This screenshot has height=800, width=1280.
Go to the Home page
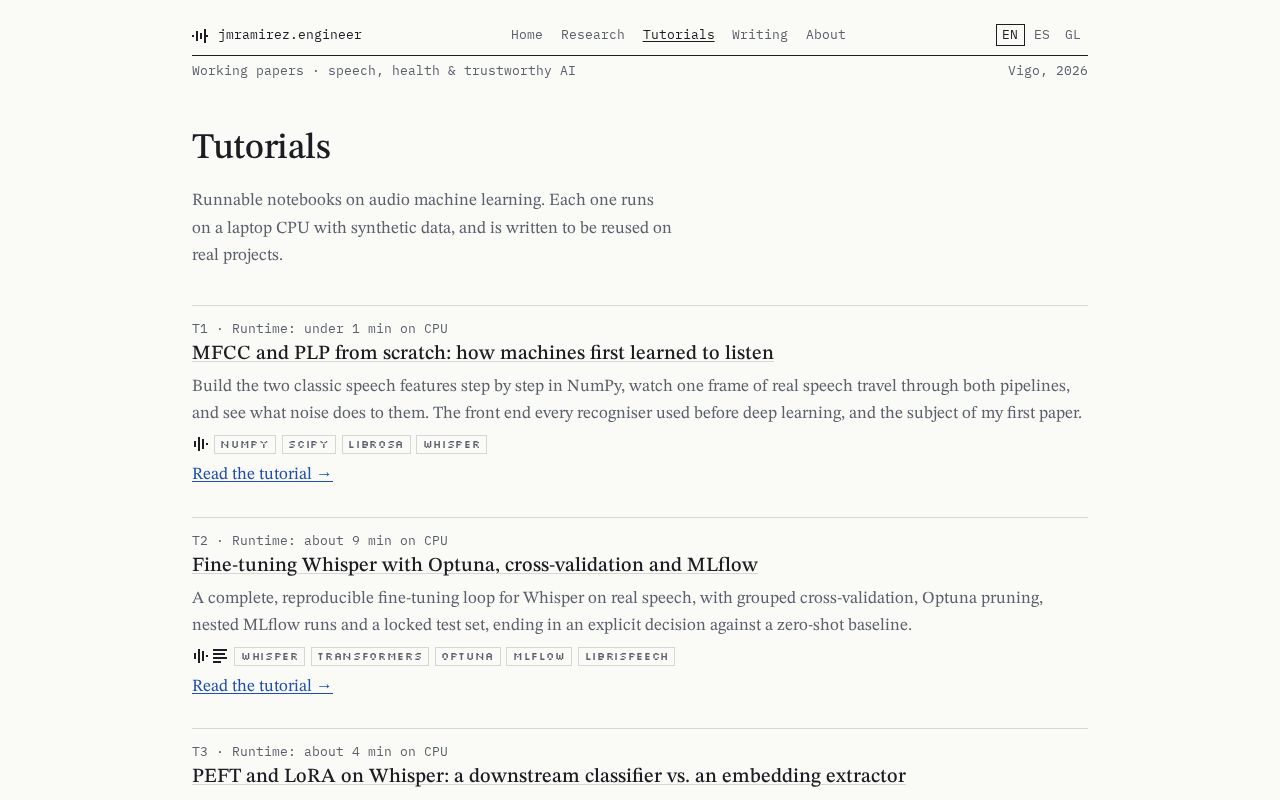pyautogui.click(x=527, y=35)
